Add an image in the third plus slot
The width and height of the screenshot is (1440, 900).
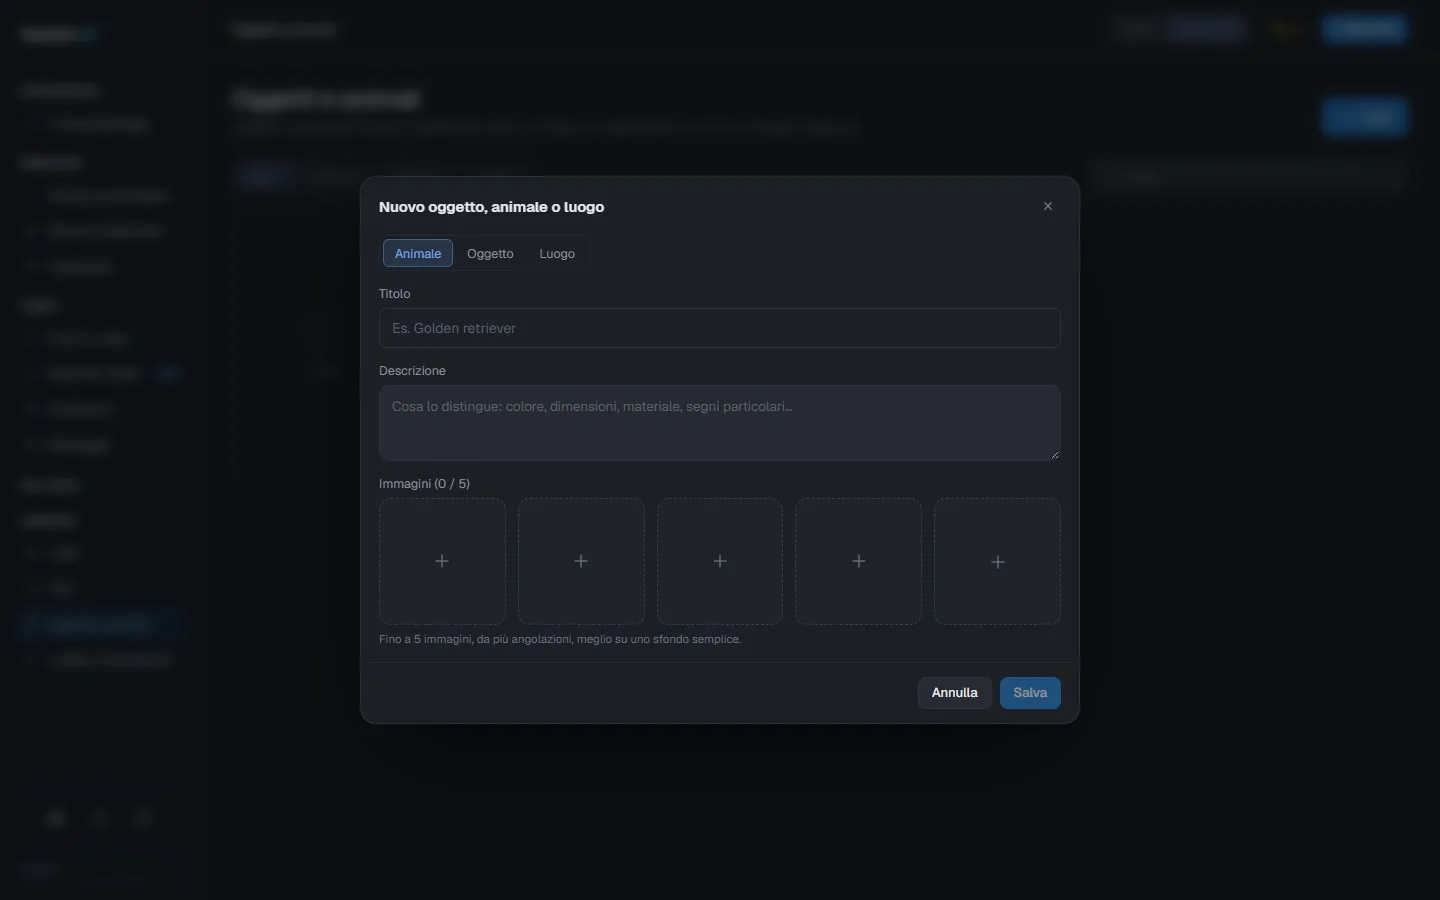(x=720, y=562)
